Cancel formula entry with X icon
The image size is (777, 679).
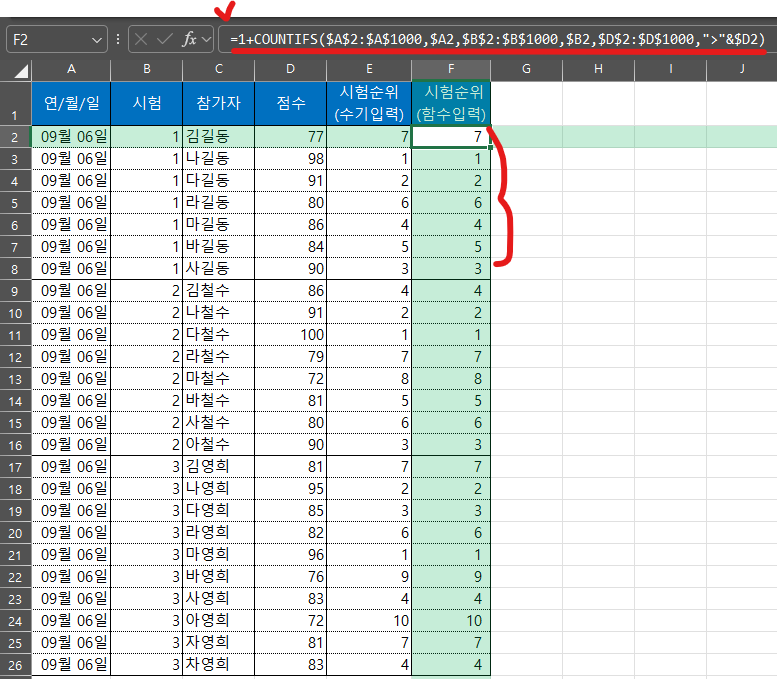click(x=141, y=39)
